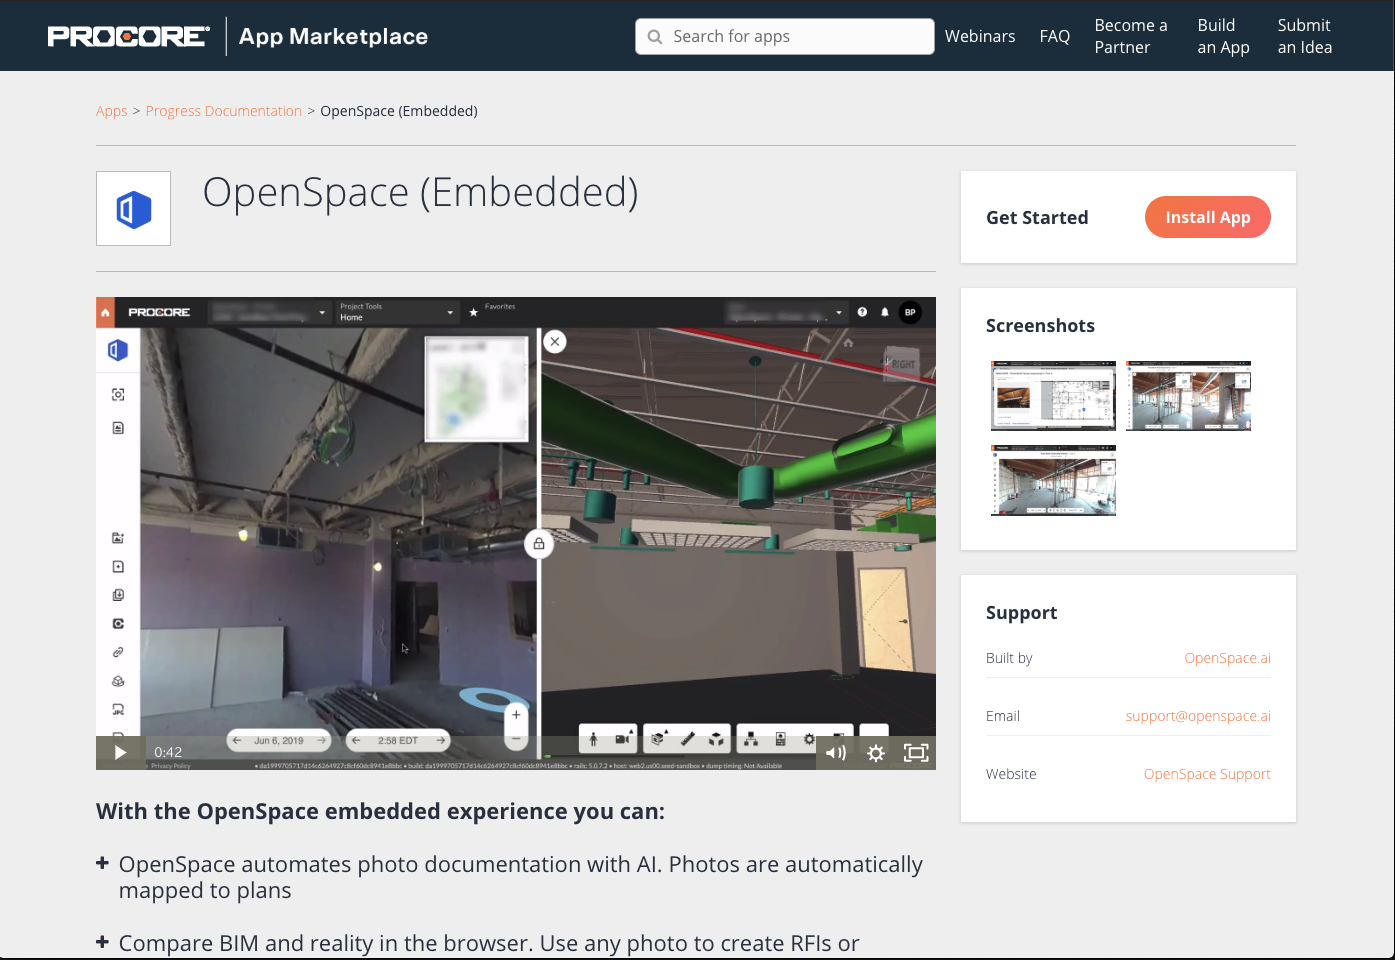
Task: Click the Procore logo in the header
Action: coord(128,37)
